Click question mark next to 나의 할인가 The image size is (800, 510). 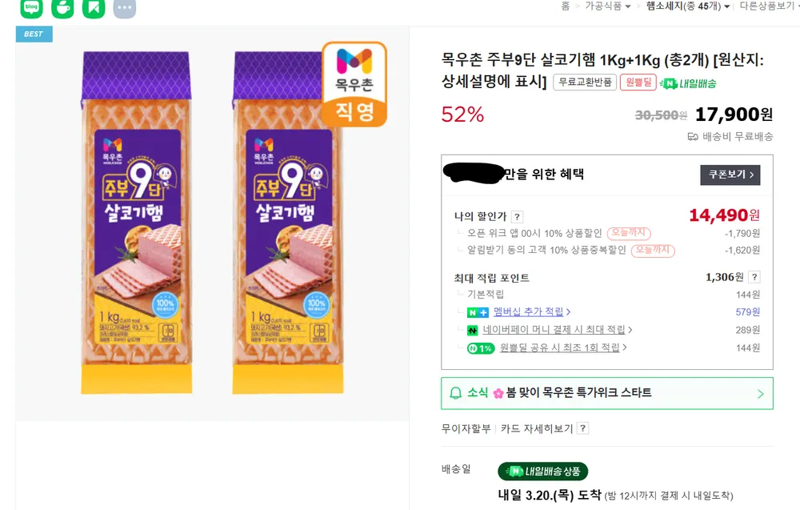pos(517,217)
